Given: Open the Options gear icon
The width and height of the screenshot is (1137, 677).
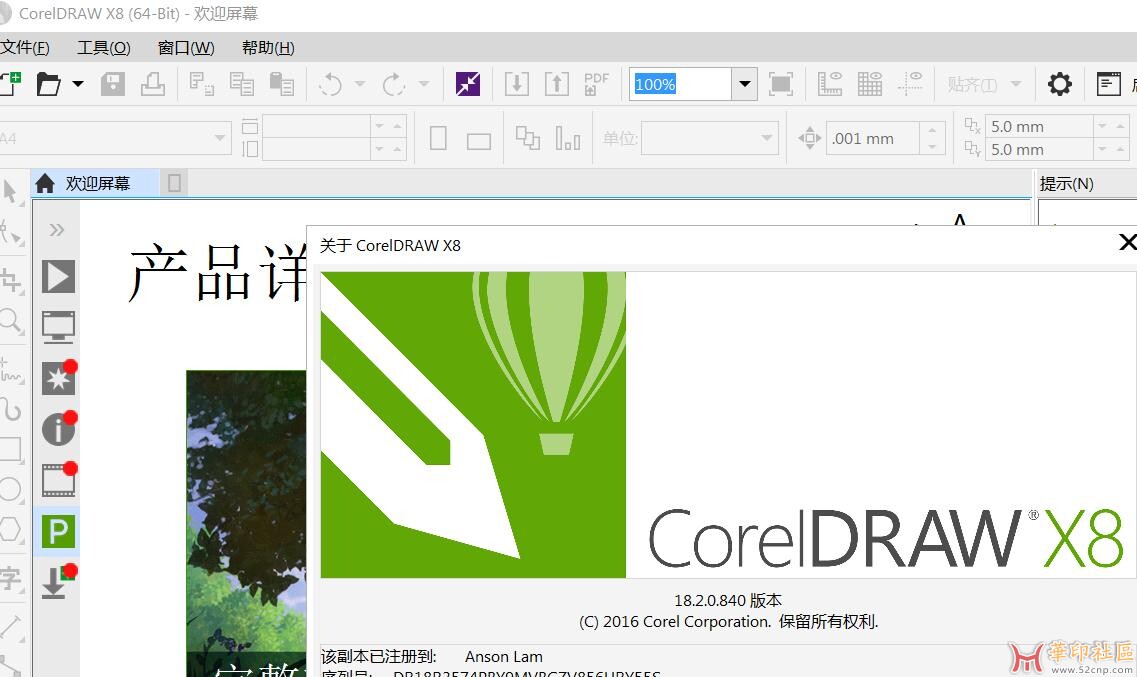Looking at the screenshot, I should [1059, 84].
